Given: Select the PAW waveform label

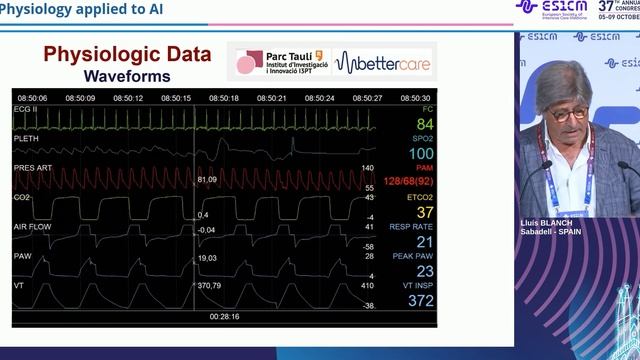Looking at the screenshot, I should click(x=22, y=256).
